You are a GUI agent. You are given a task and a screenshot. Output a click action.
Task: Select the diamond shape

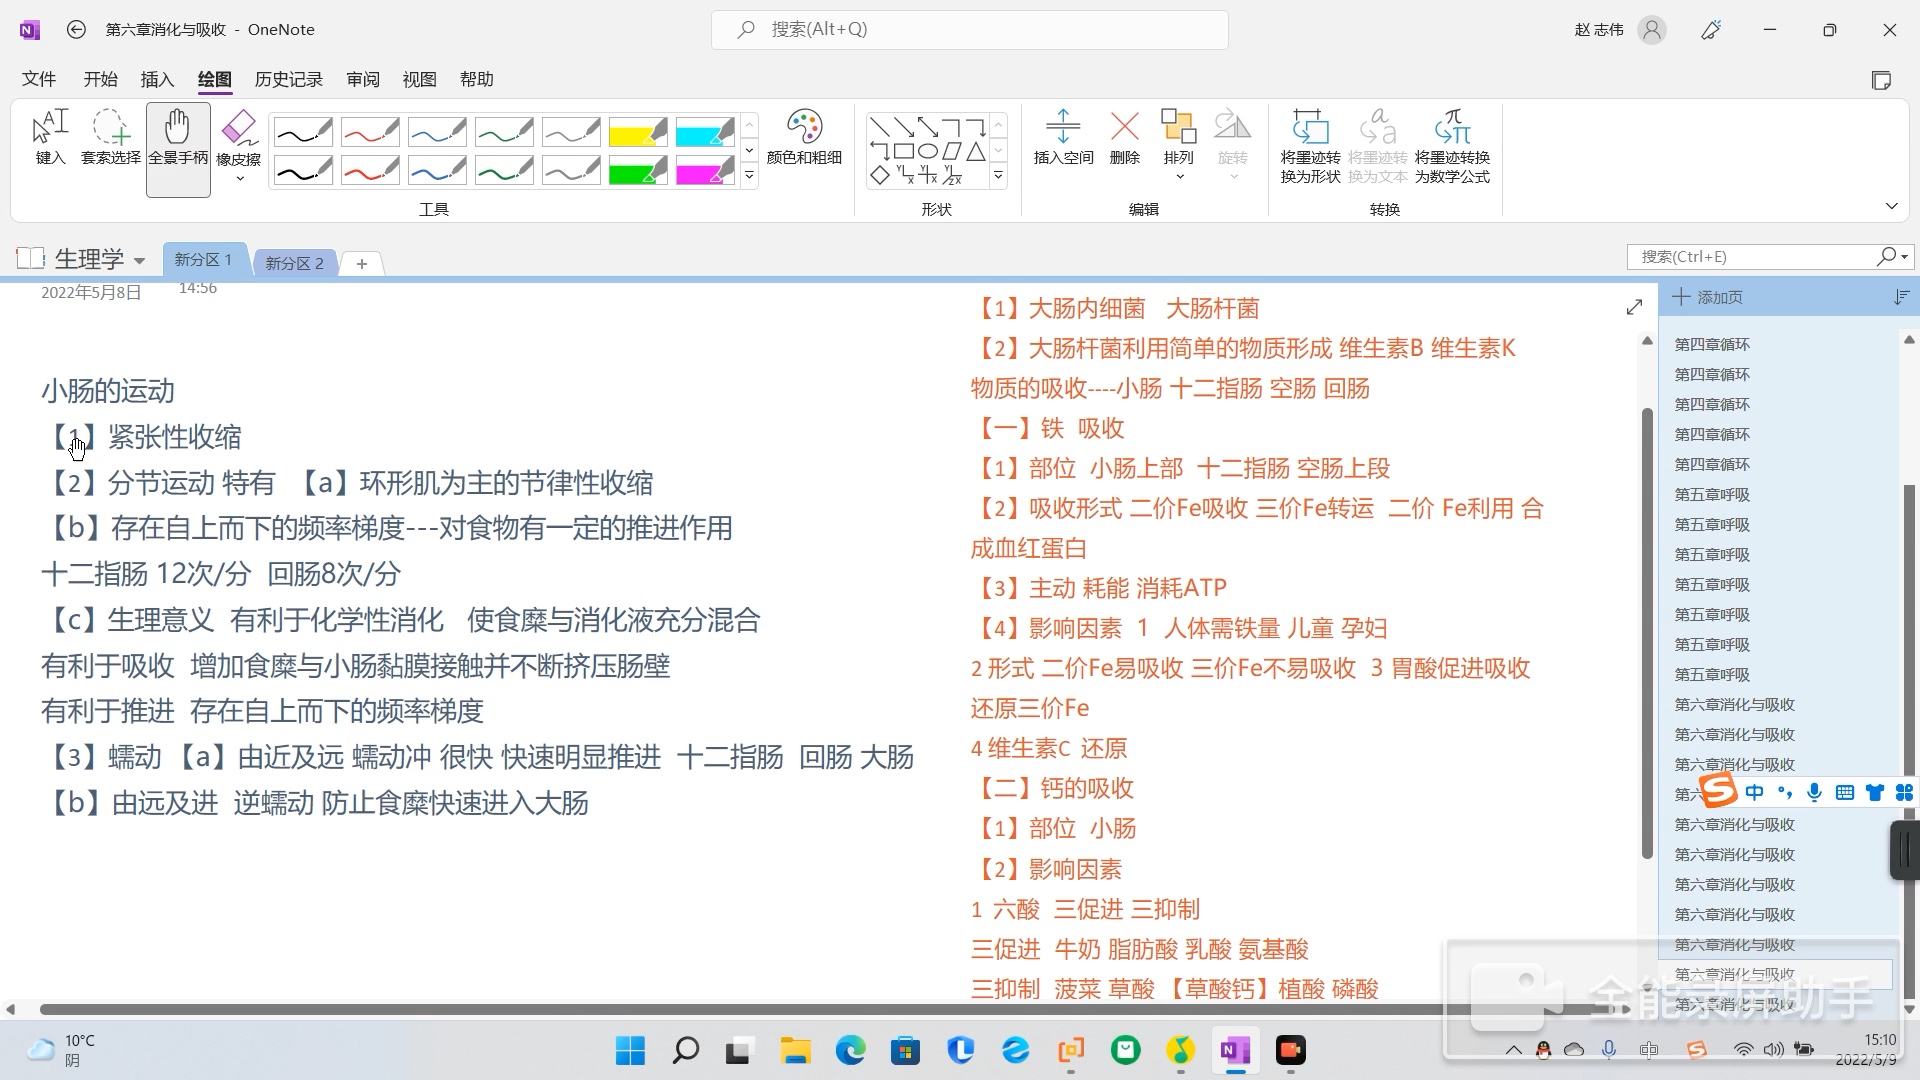click(879, 176)
